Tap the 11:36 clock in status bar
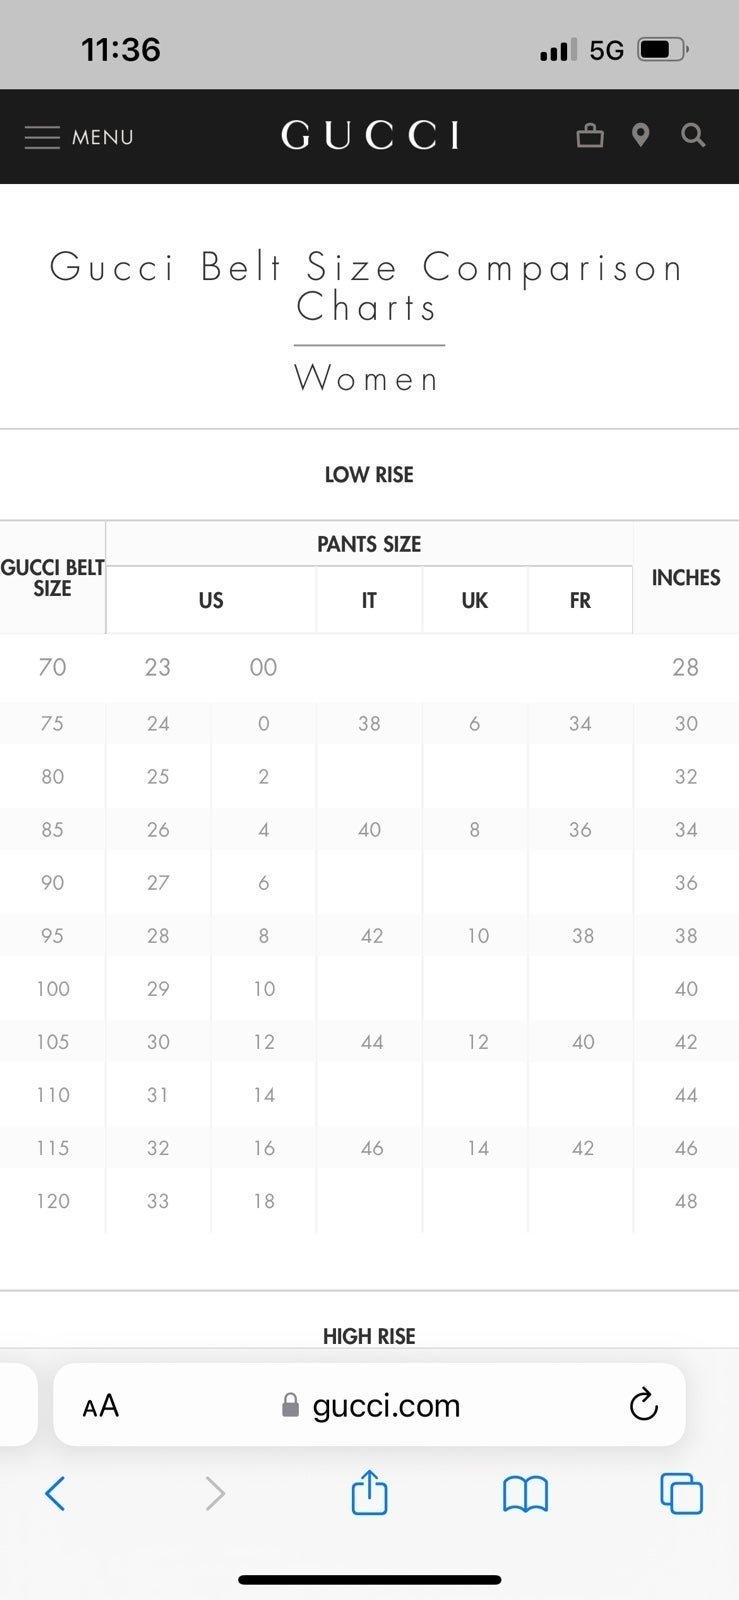 tap(121, 50)
